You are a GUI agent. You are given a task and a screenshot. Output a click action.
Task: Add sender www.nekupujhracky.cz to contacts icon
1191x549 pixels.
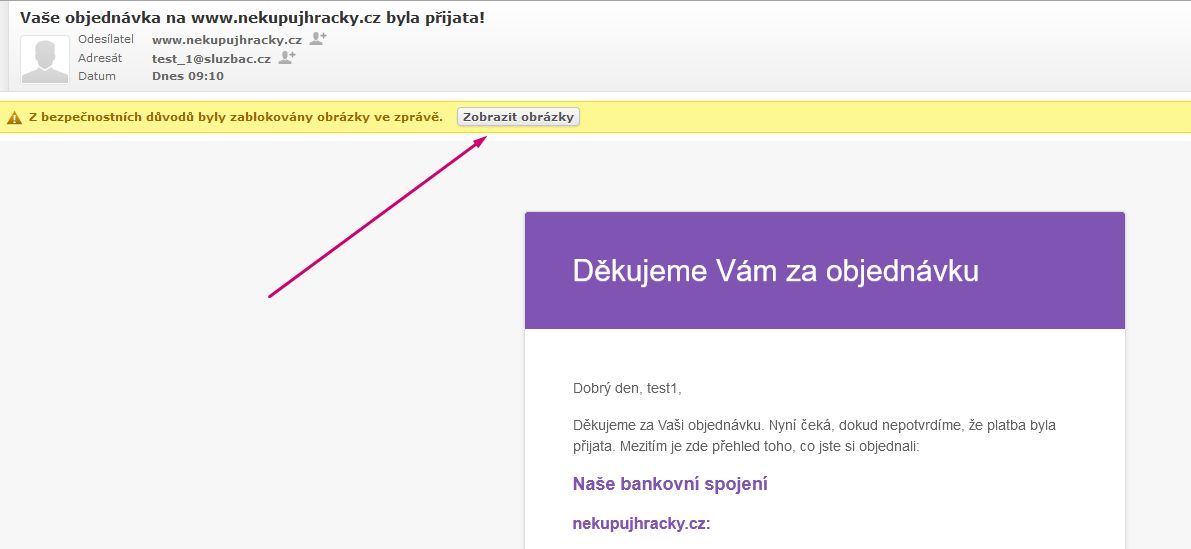[x=318, y=39]
